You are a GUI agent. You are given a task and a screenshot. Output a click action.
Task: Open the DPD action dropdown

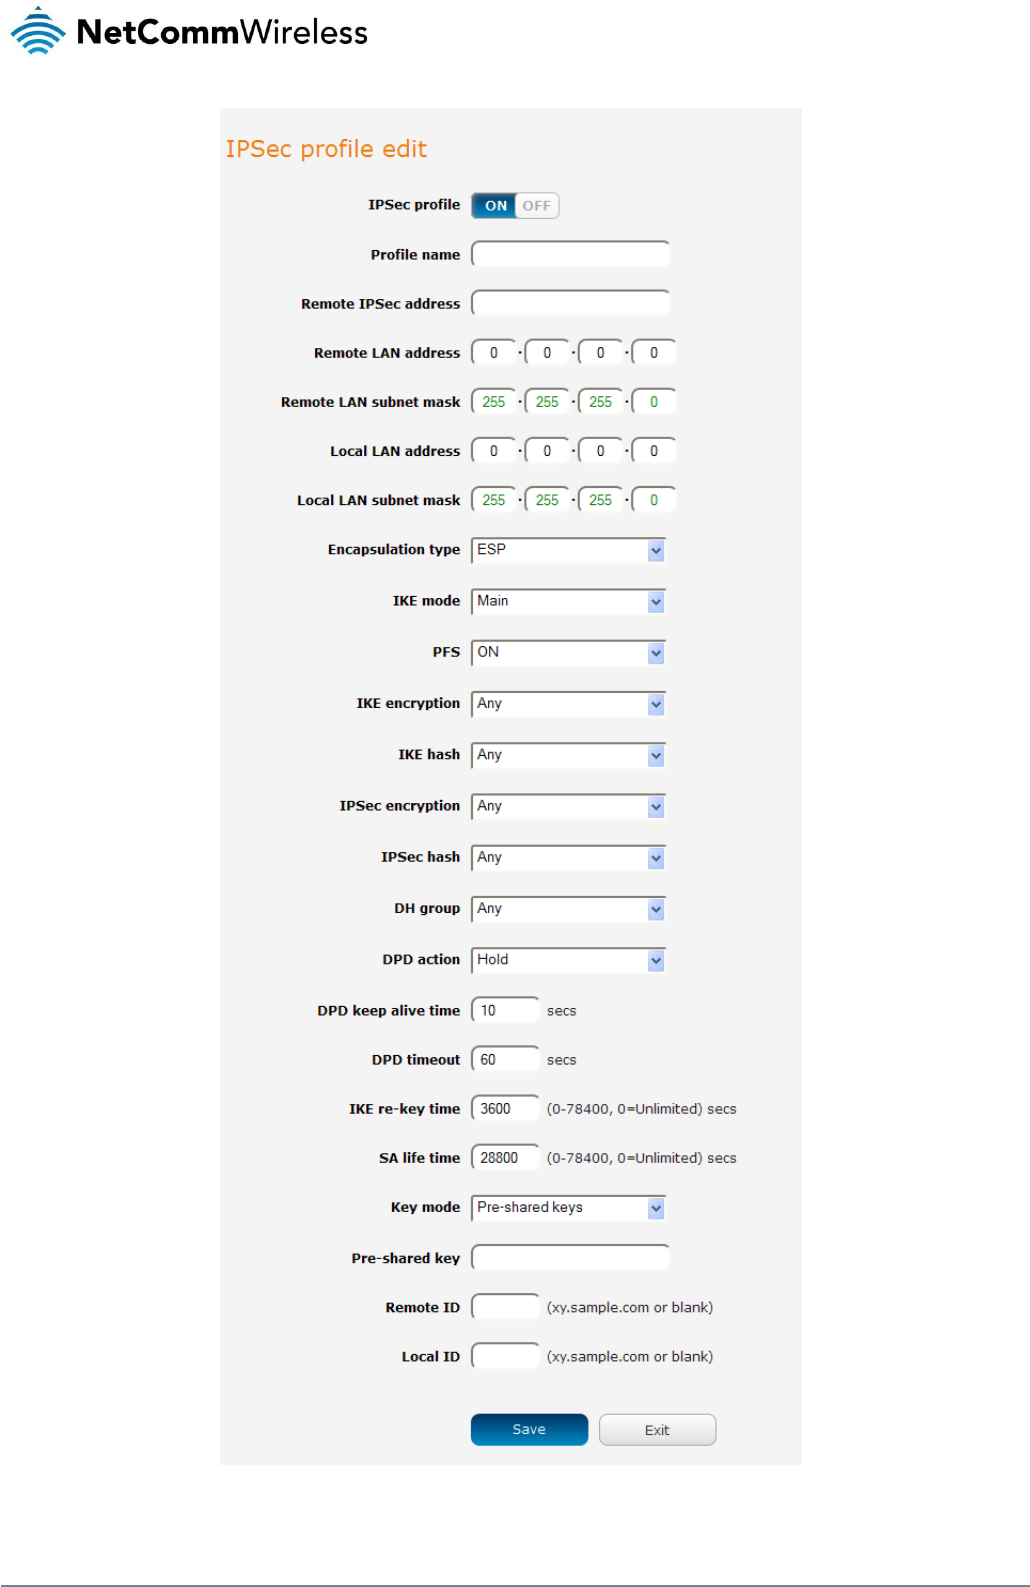coord(568,960)
